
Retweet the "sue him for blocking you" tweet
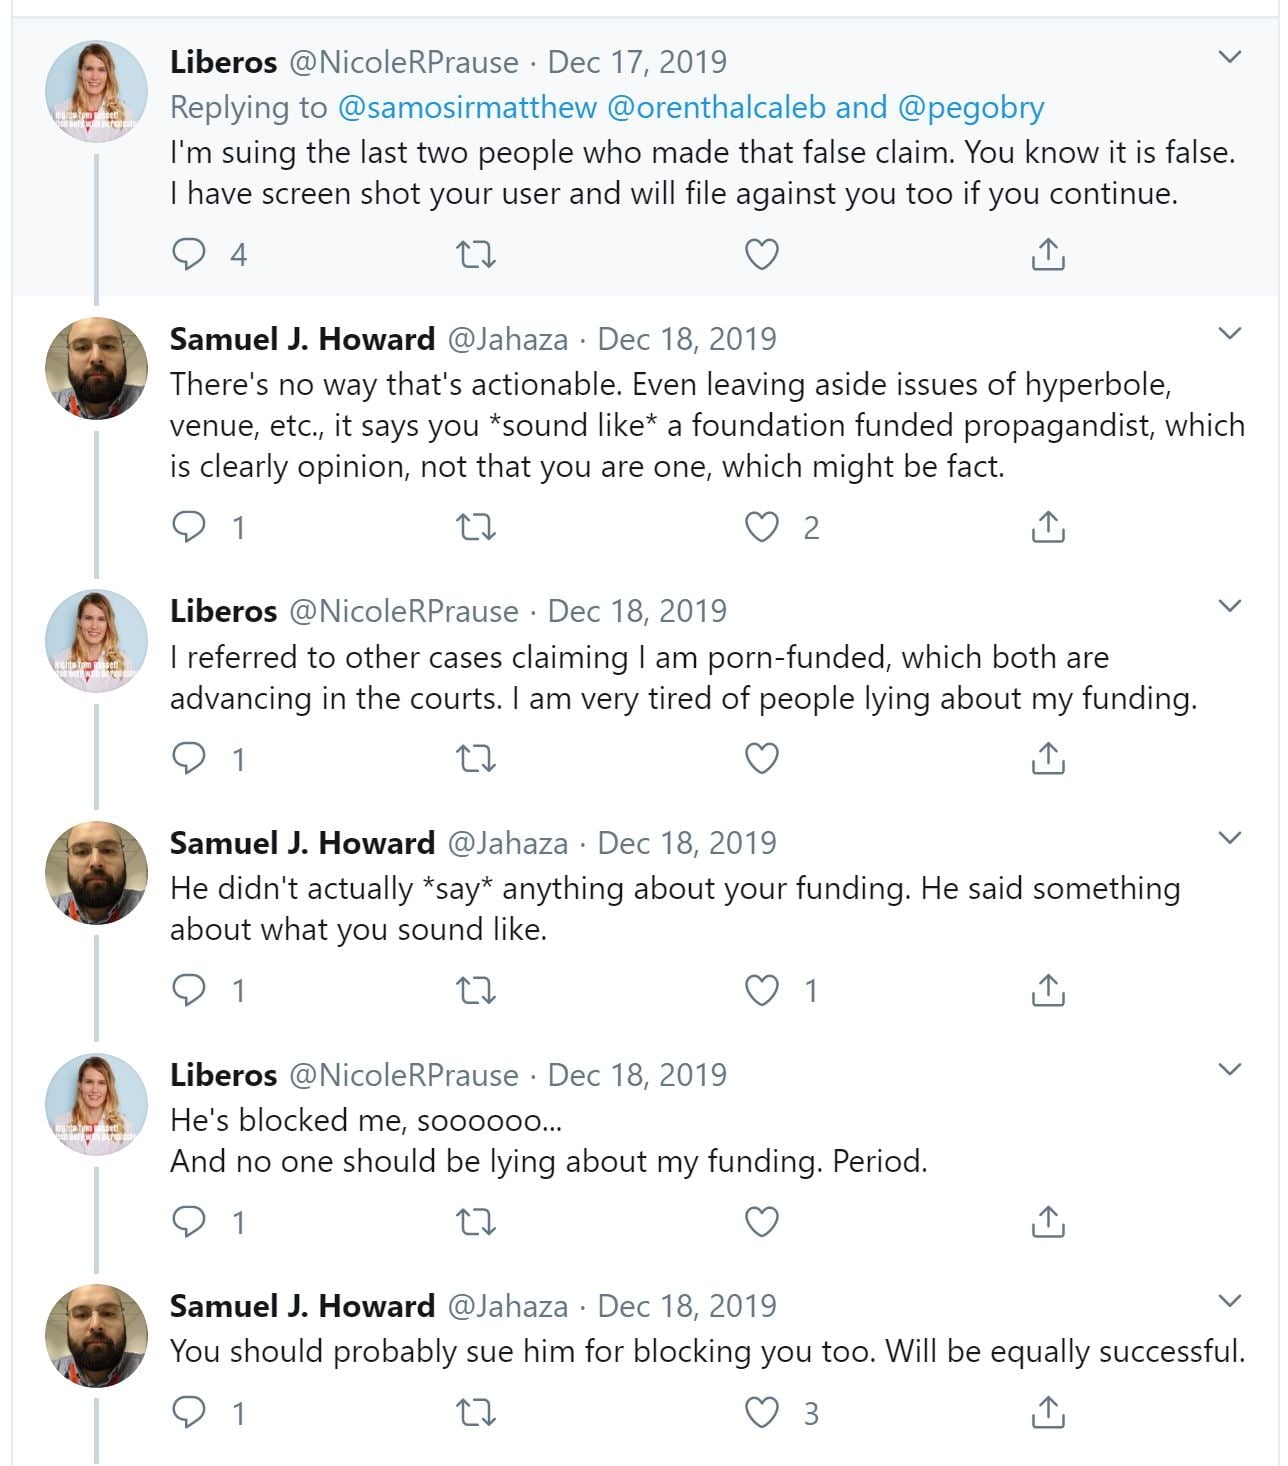pyautogui.click(x=476, y=1413)
